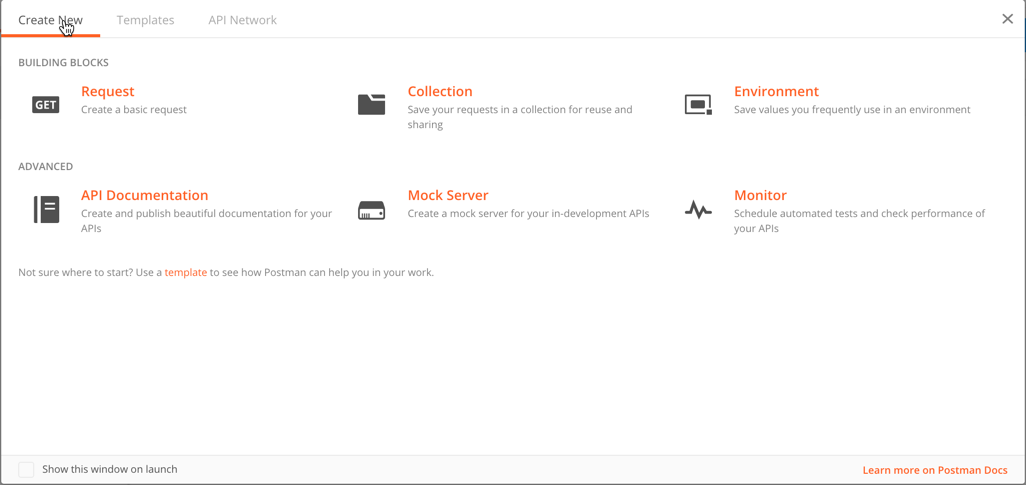The image size is (1026, 485).
Task: Follow the orange template link
Action: tap(186, 272)
